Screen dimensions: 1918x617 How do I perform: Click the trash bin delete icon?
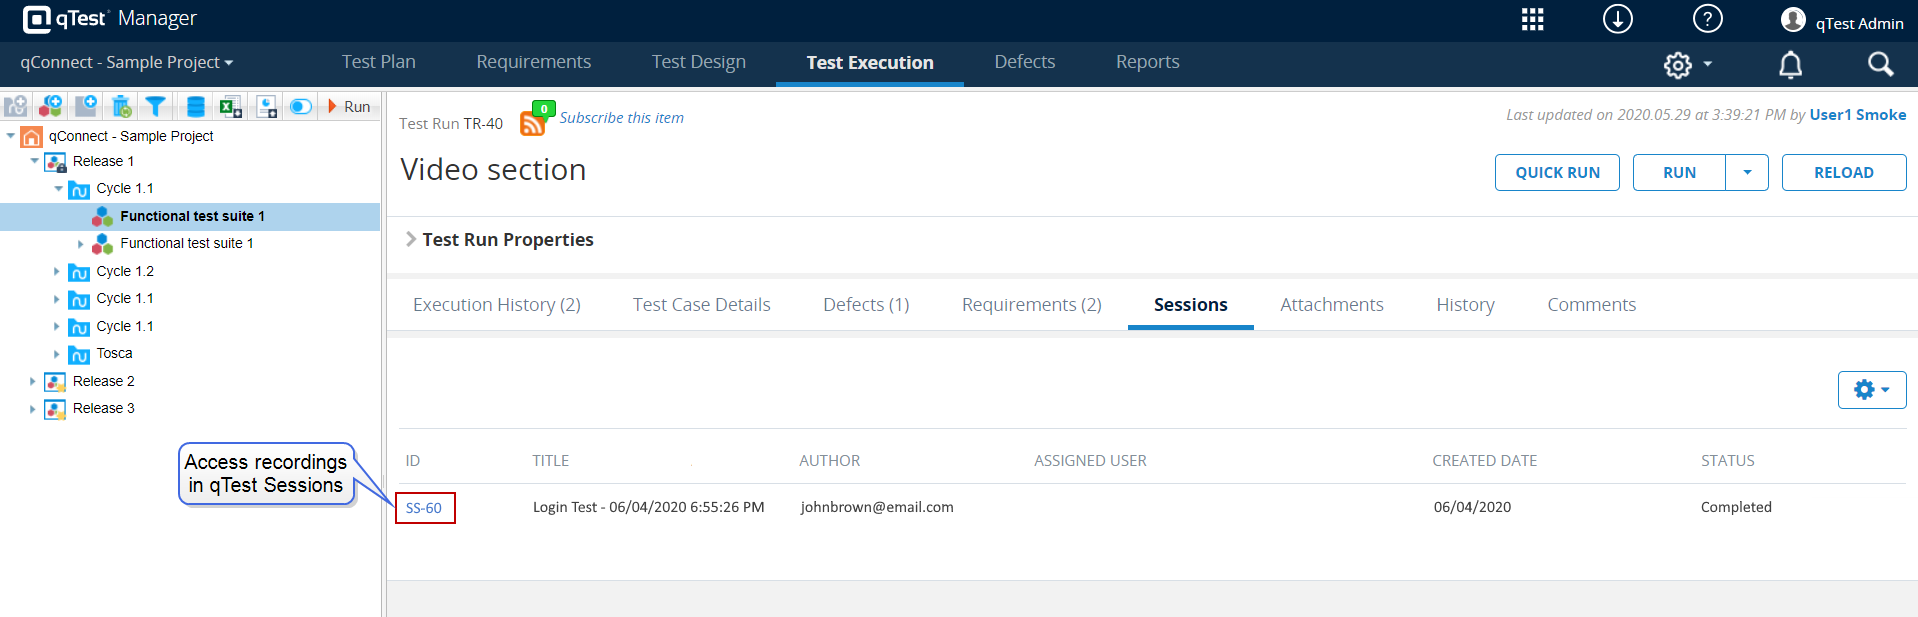[x=122, y=107]
